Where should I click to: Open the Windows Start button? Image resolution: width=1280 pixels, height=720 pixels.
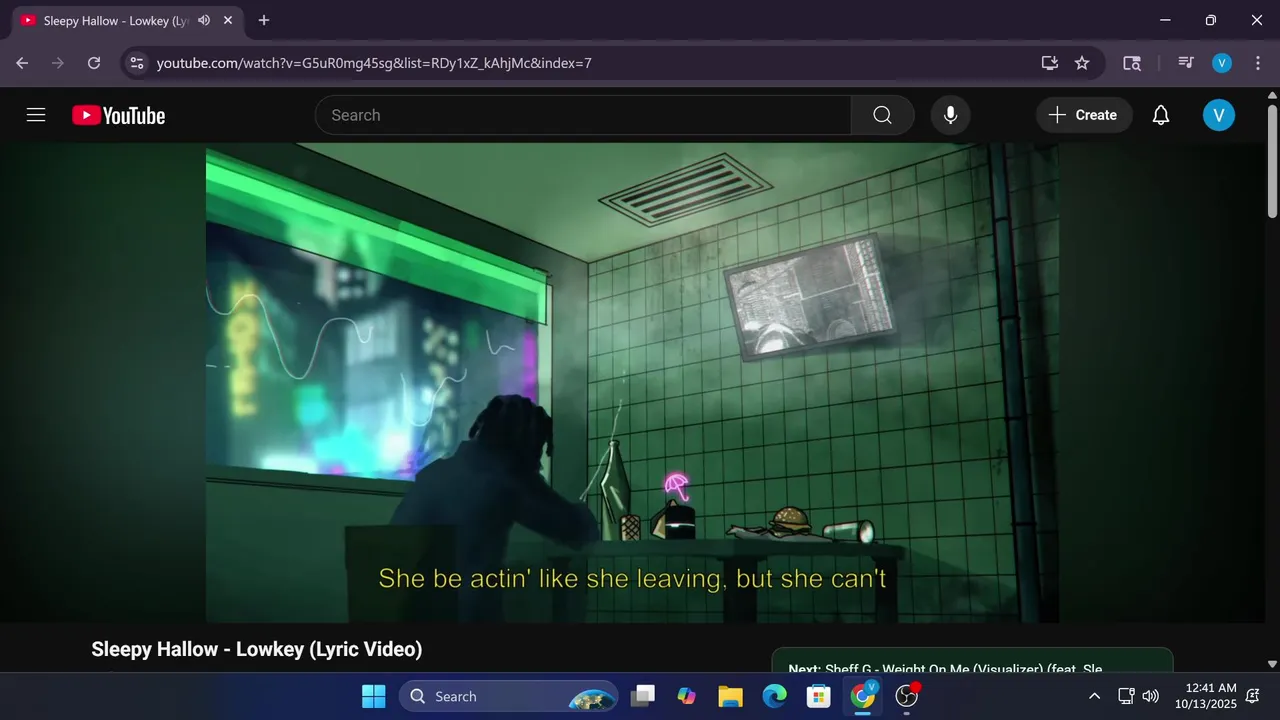373,696
